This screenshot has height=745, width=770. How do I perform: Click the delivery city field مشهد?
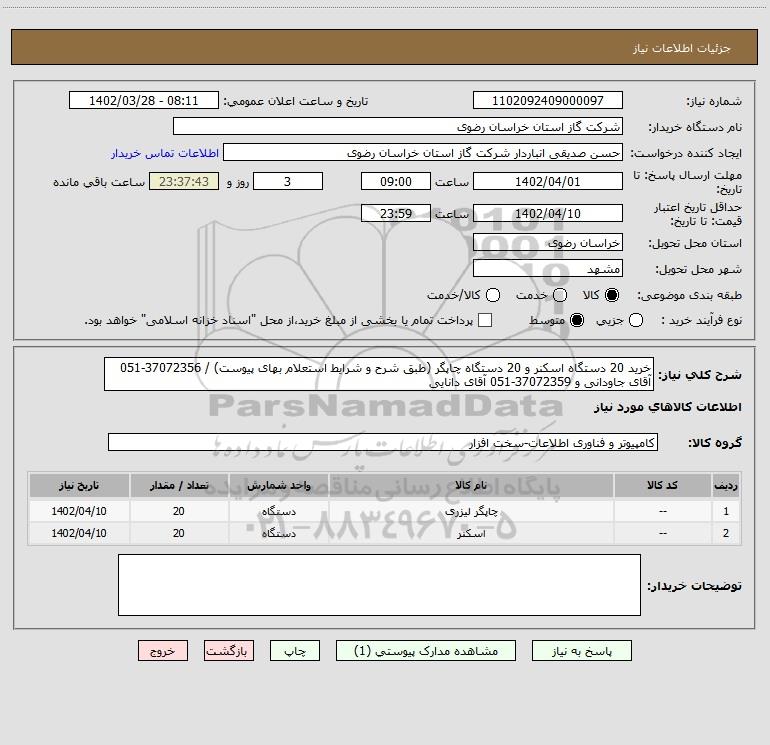(x=548, y=268)
